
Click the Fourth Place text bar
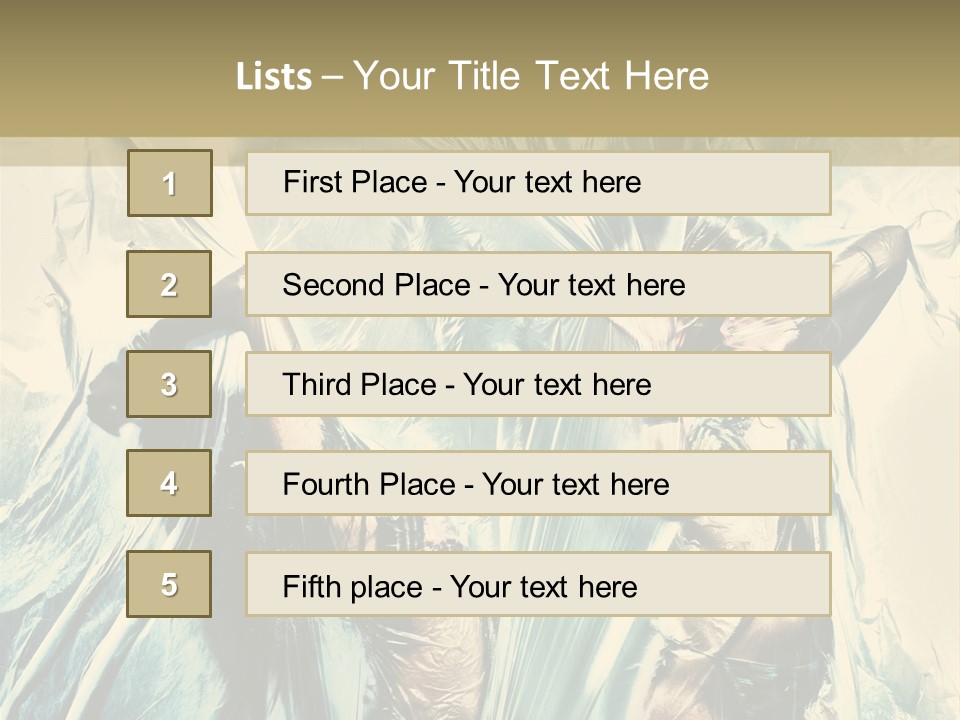coord(538,483)
